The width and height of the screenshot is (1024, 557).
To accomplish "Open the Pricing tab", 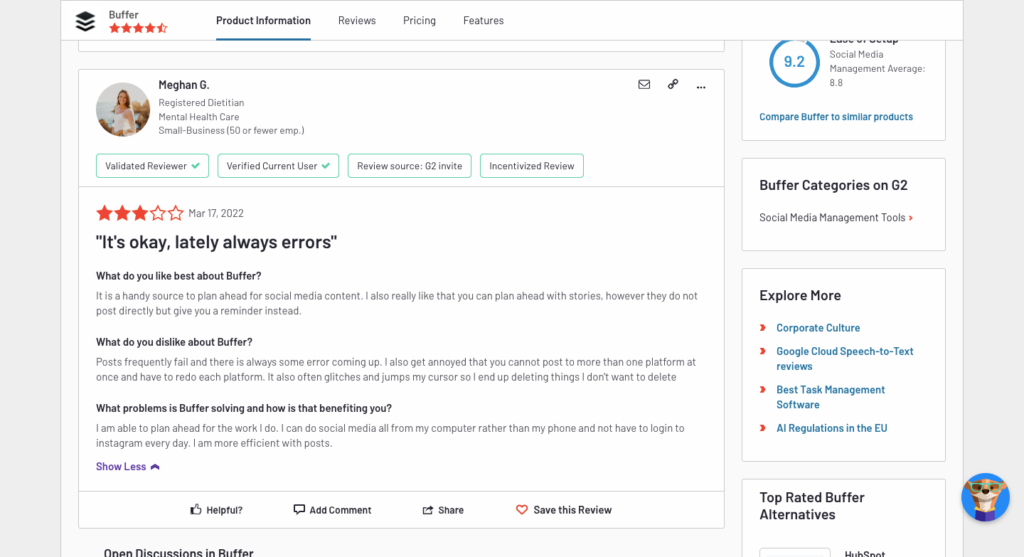I will pyautogui.click(x=419, y=21).
